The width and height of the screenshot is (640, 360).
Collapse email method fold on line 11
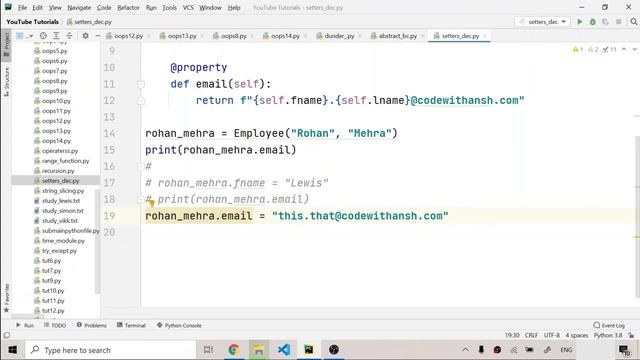(141, 84)
